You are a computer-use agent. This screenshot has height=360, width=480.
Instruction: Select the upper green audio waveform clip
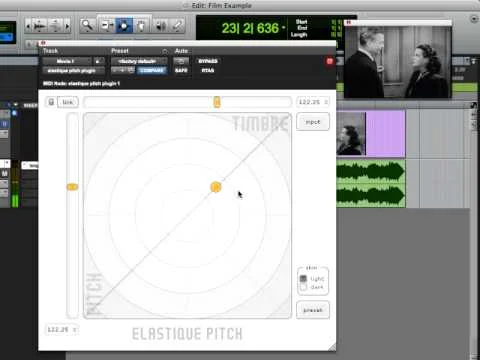pyautogui.click(x=371, y=172)
